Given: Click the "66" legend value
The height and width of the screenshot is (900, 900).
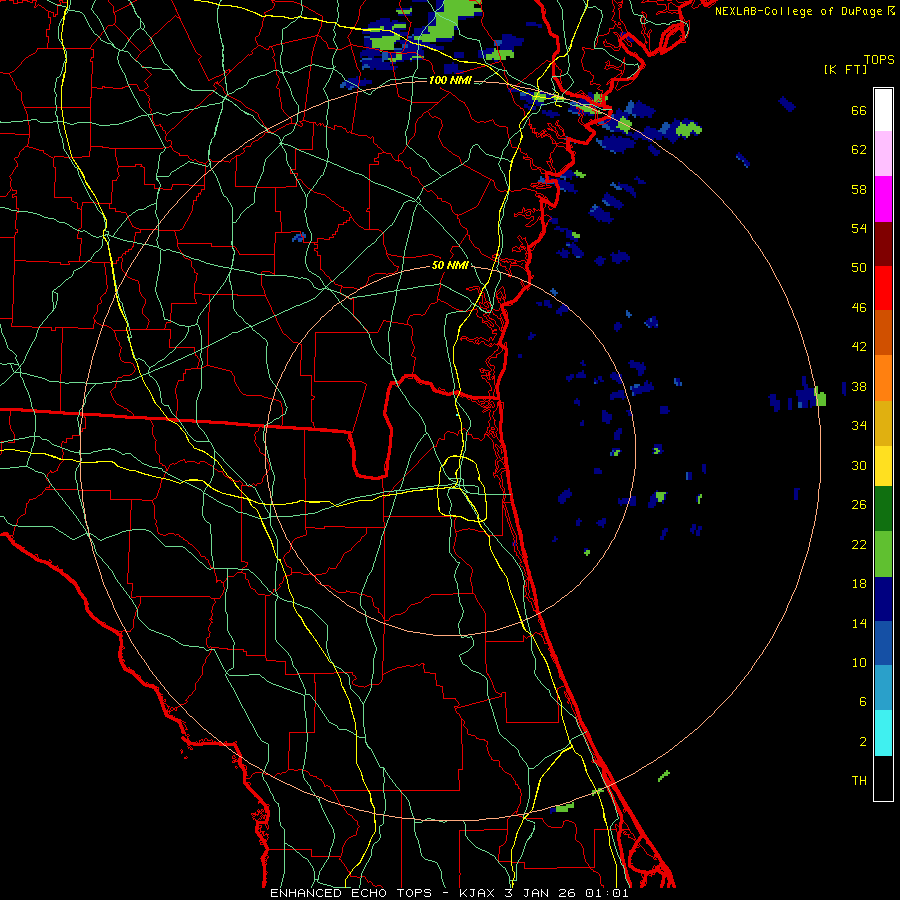Looking at the screenshot, I should (859, 110).
